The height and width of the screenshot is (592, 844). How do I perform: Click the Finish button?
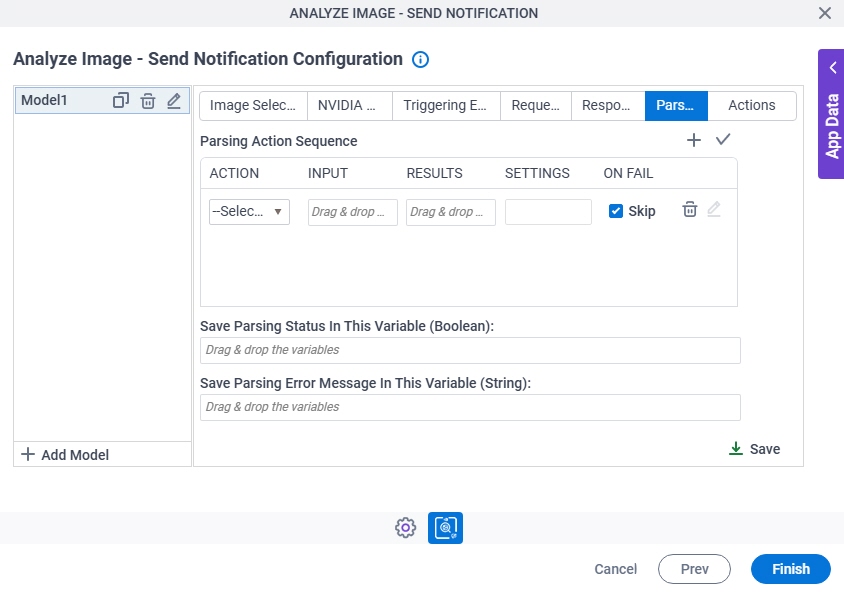pos(791,569)
